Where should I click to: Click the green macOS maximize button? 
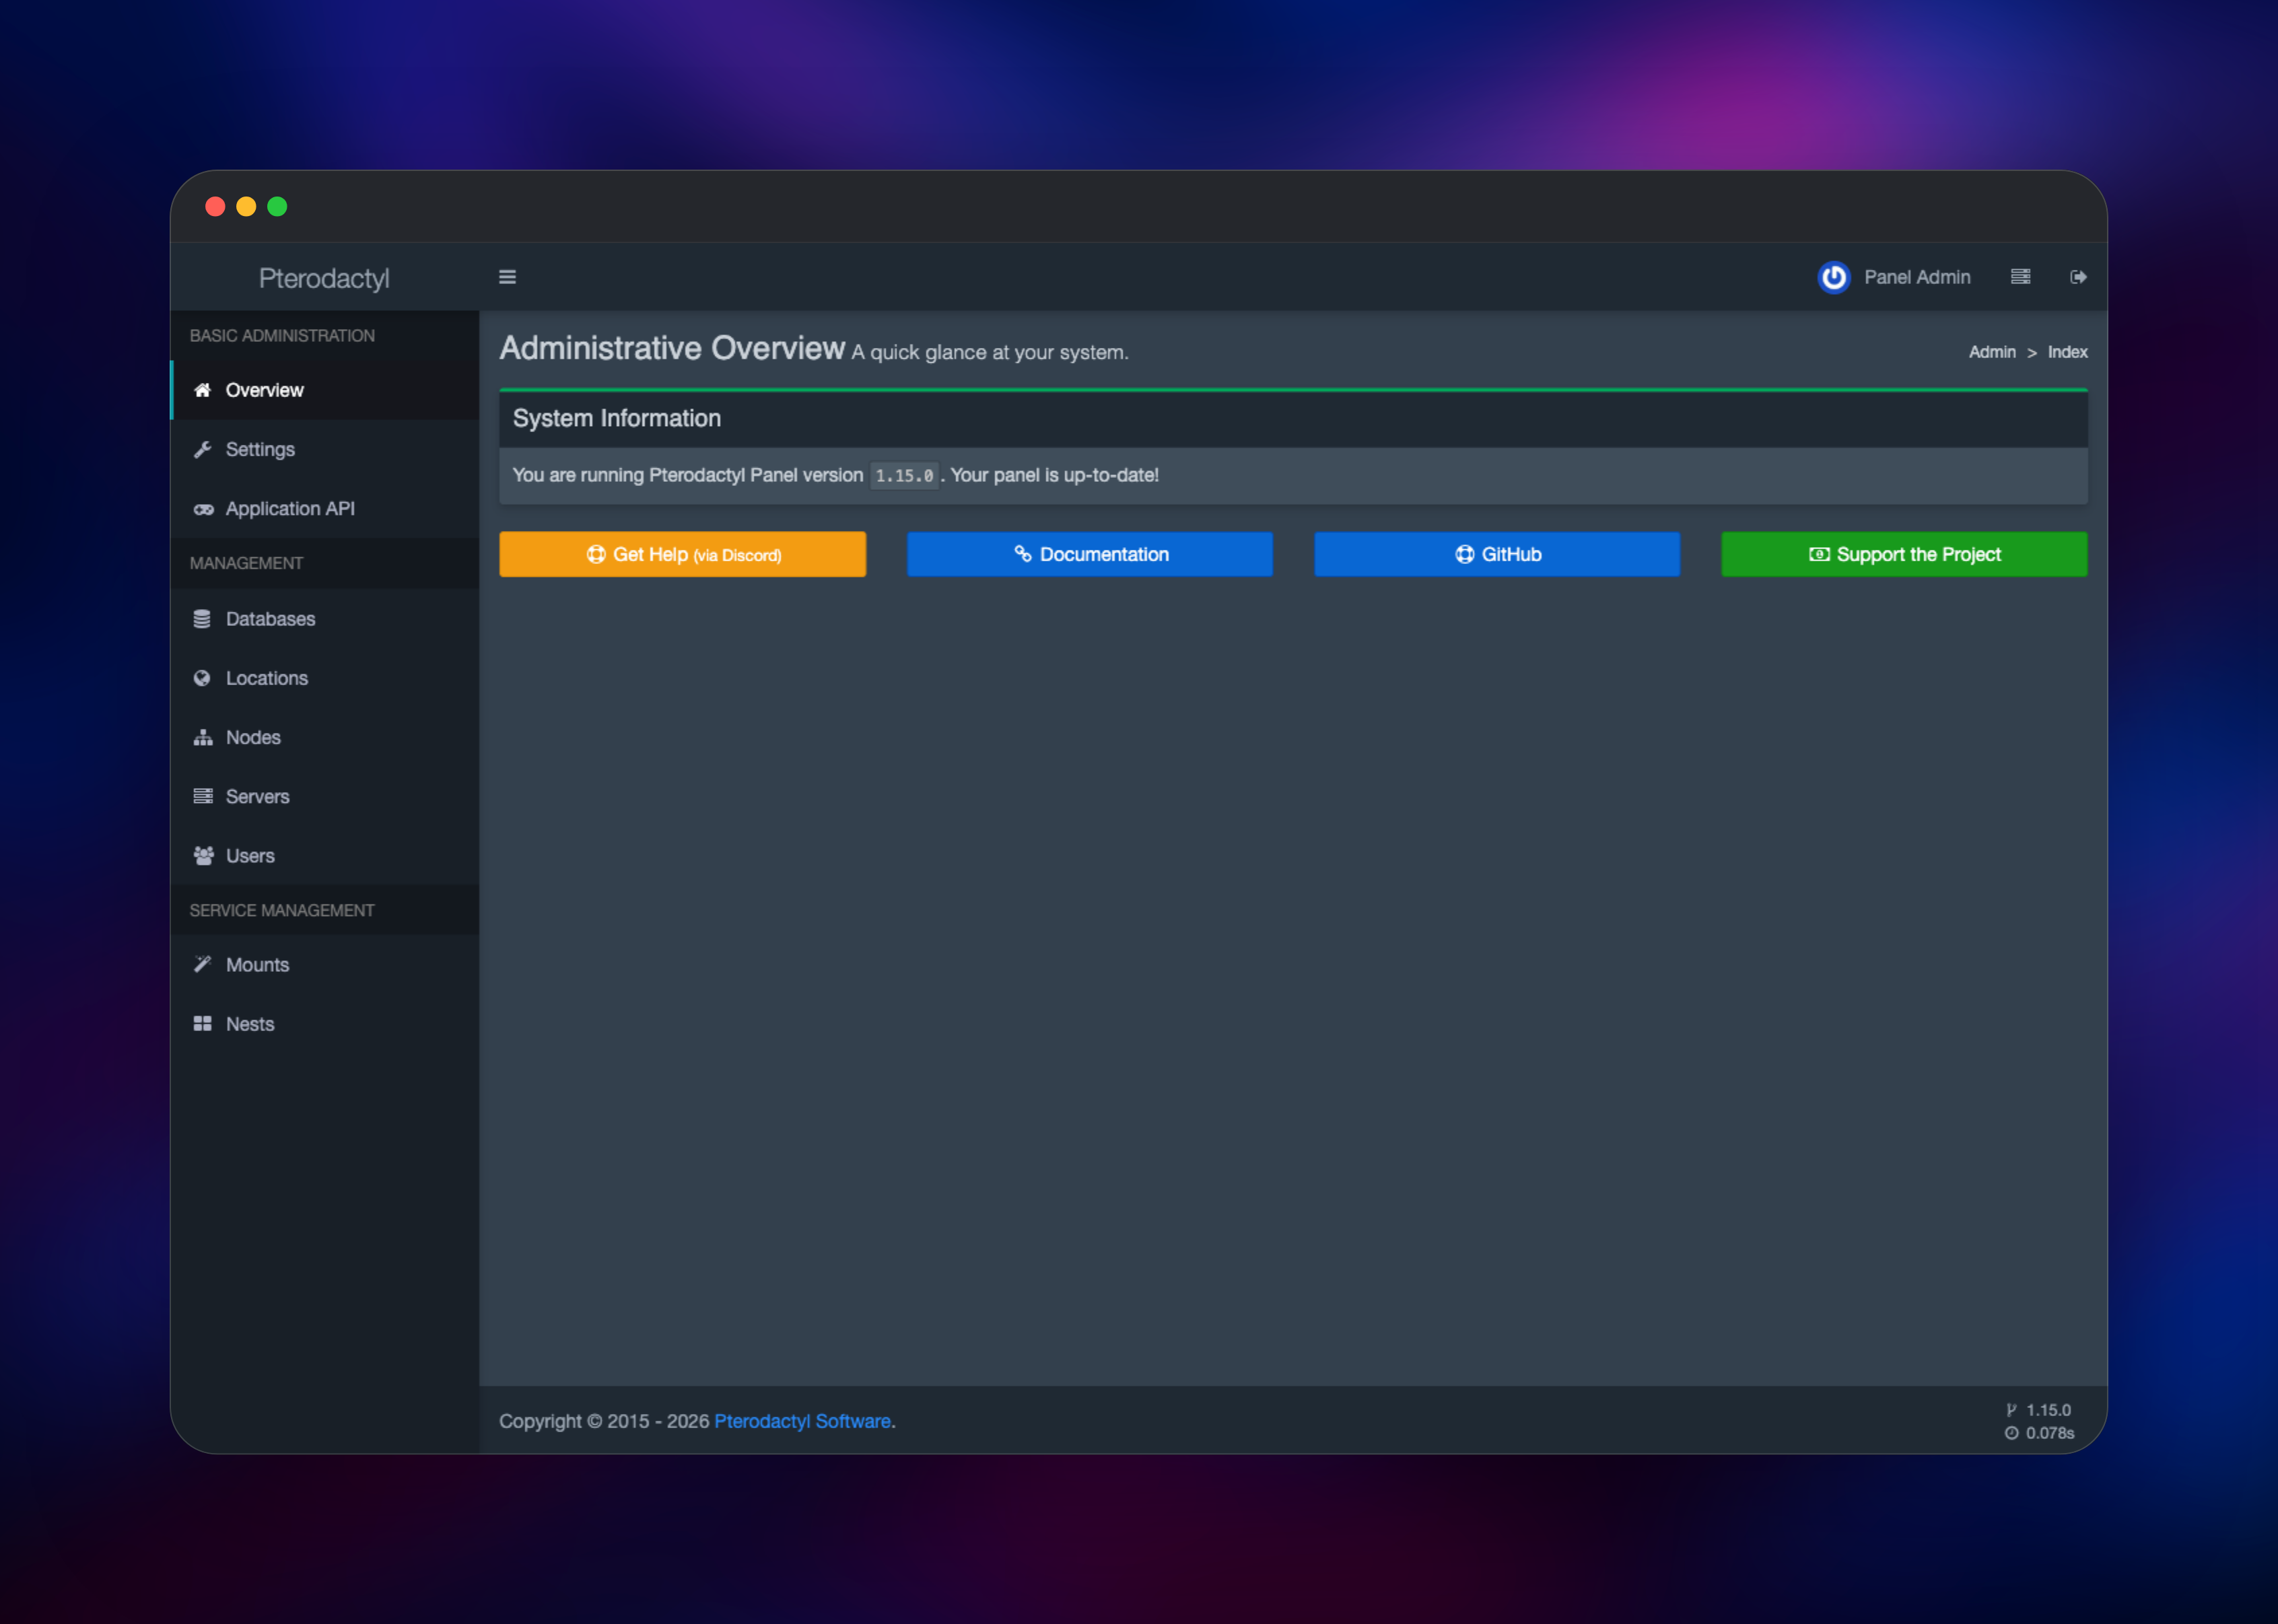[x=277, y=206]
